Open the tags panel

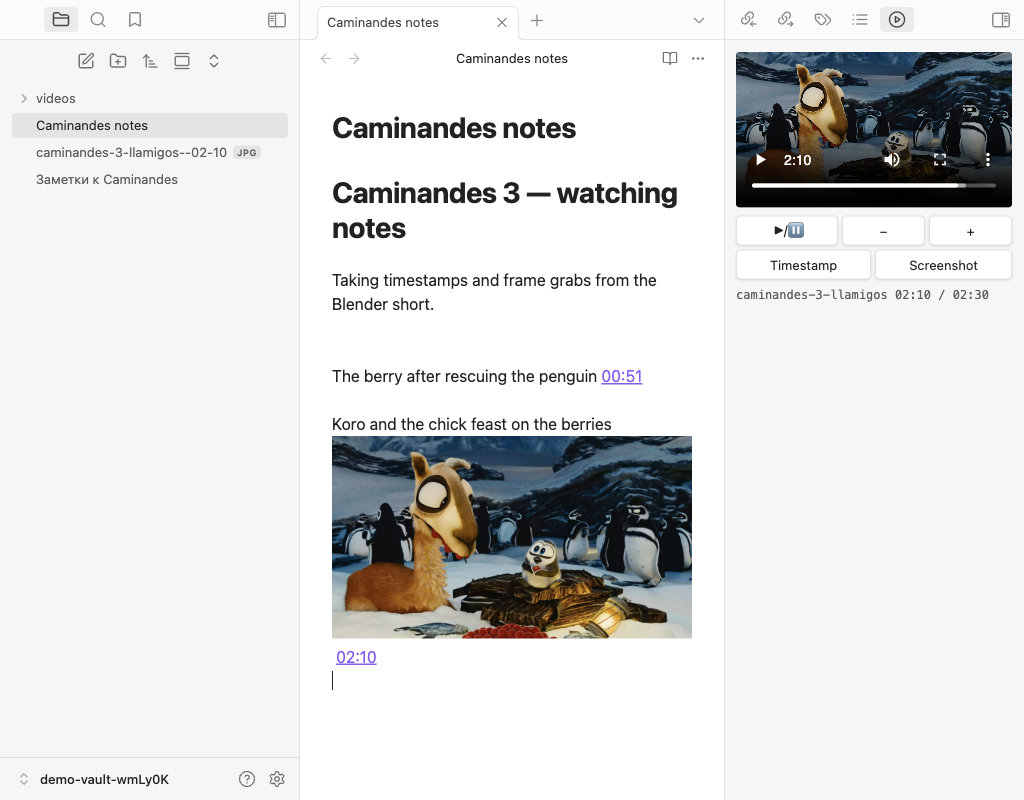coord(823,20)
